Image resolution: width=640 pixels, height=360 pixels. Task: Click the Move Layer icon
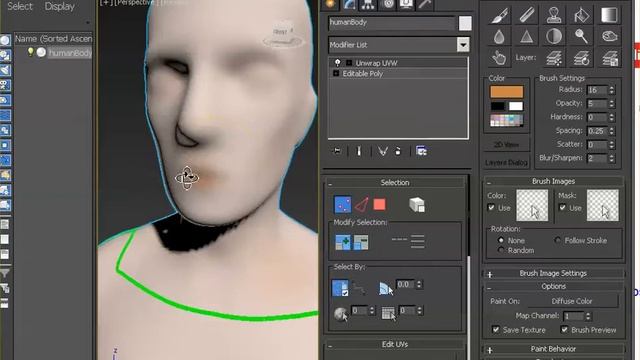[554, 58]
